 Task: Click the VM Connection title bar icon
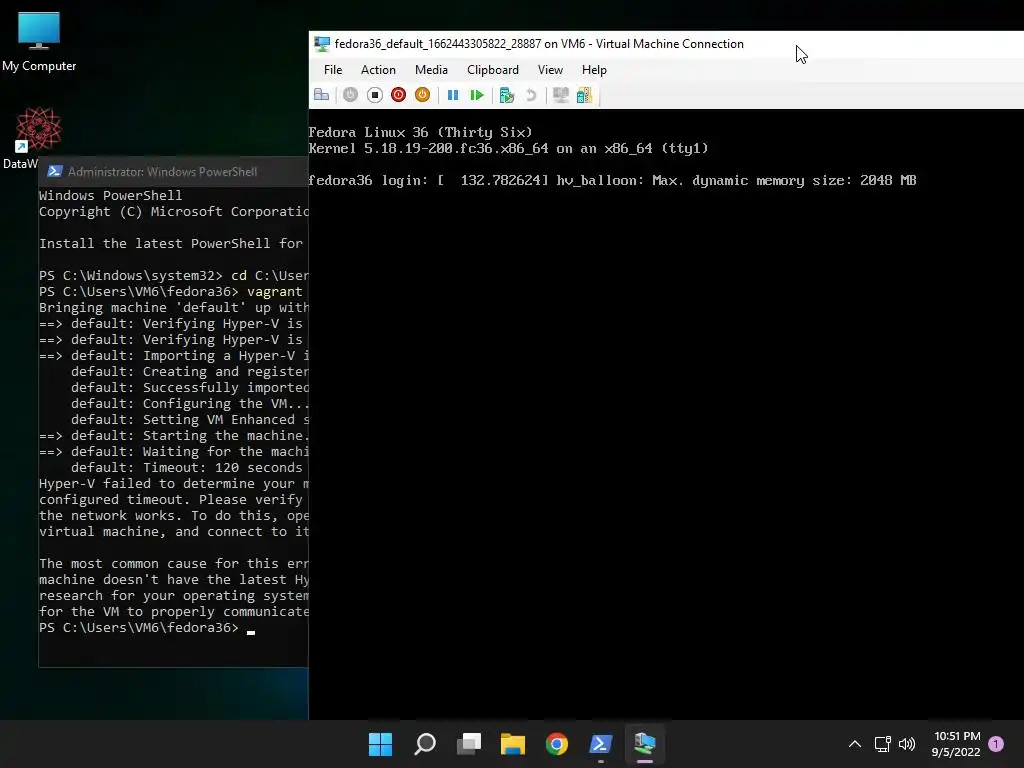pyautogui.click(x=322, y=44)
